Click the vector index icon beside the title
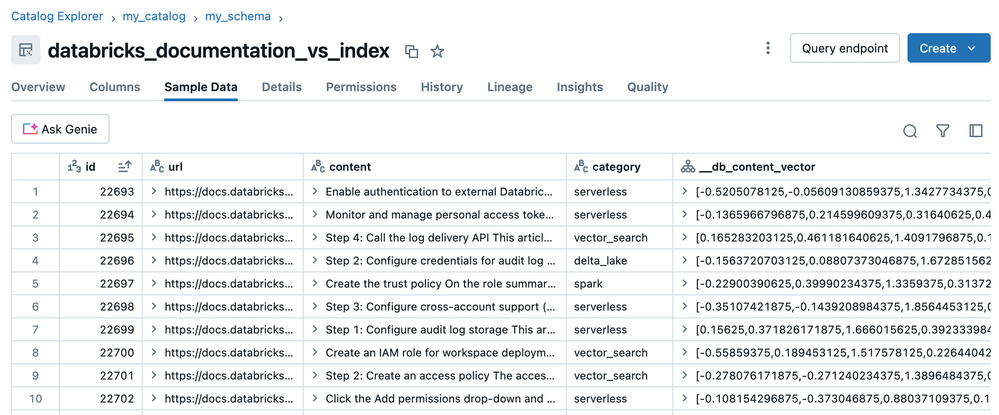The image size is (999, 415). [x=25, y=50]
